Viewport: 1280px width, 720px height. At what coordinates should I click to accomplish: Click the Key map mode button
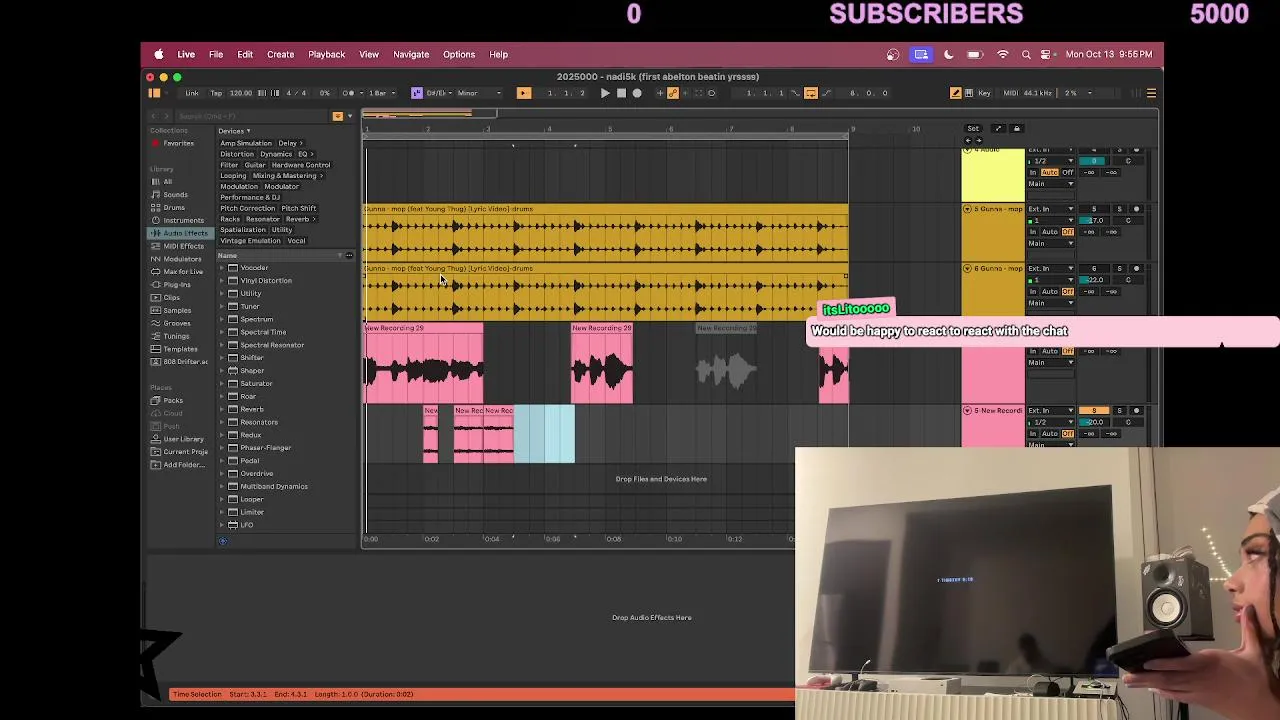tap(984, 93)
